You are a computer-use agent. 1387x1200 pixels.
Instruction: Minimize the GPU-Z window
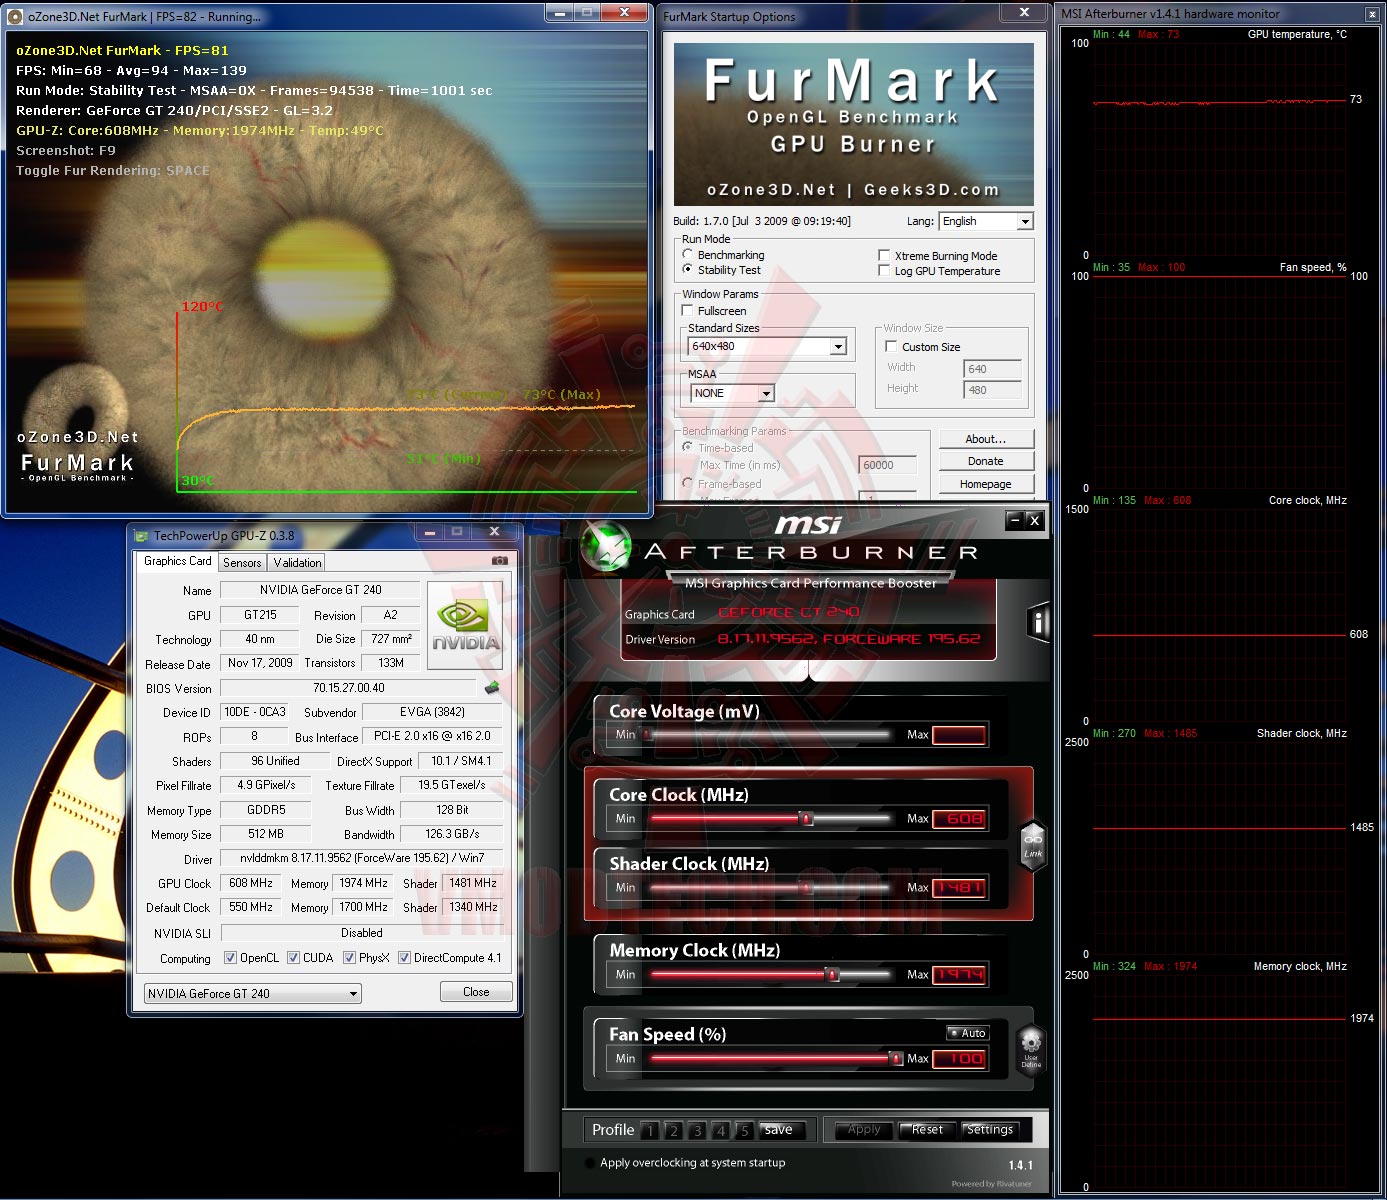[x=431, y=532]
